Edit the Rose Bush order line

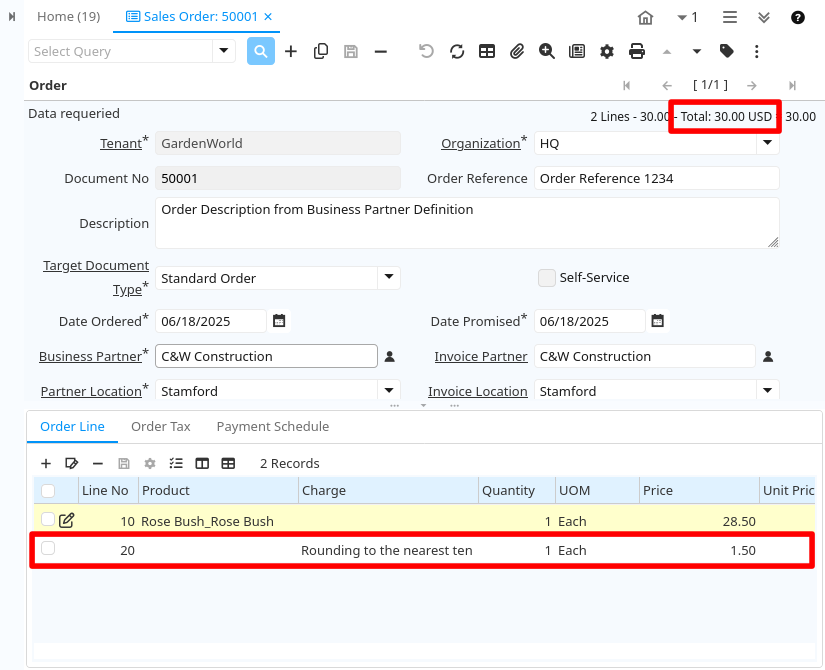click(x=67, y=520)
